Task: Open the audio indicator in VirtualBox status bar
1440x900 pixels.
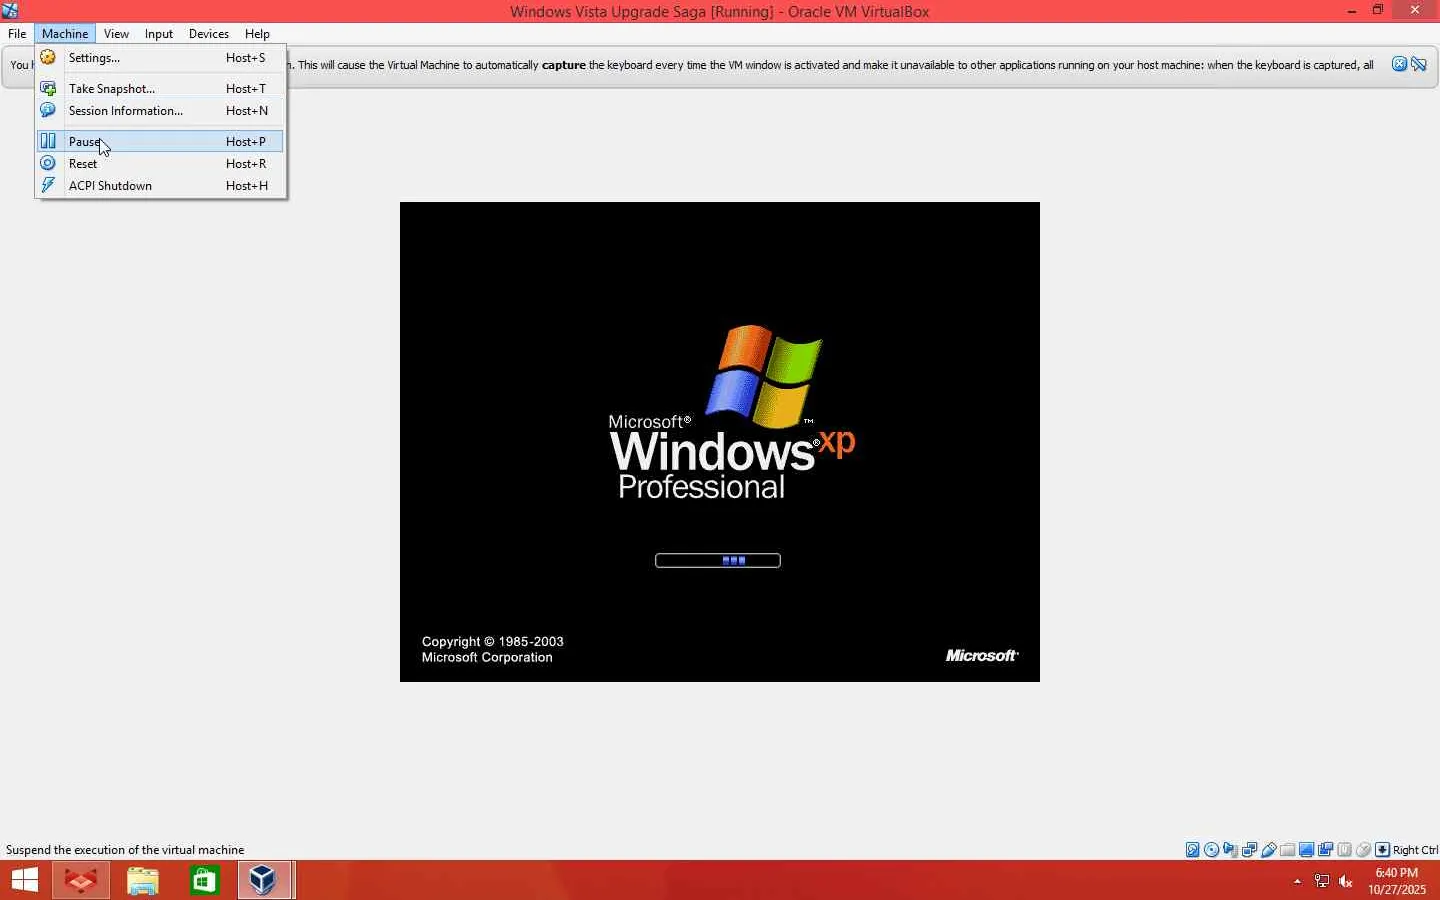Action: pos(1231,850)
